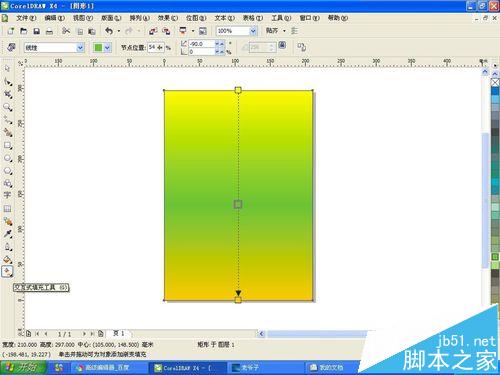Expand the Application Launcher dropdown arrow
The height and width of the screenshot is (375, 500).
coord(193,31)
